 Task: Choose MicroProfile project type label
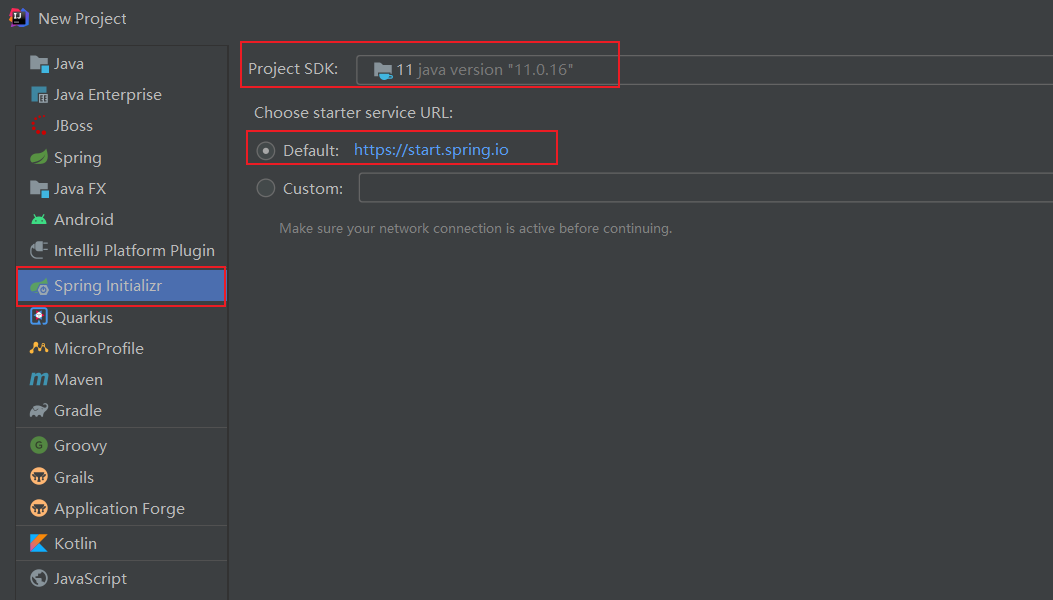[99, 349]
